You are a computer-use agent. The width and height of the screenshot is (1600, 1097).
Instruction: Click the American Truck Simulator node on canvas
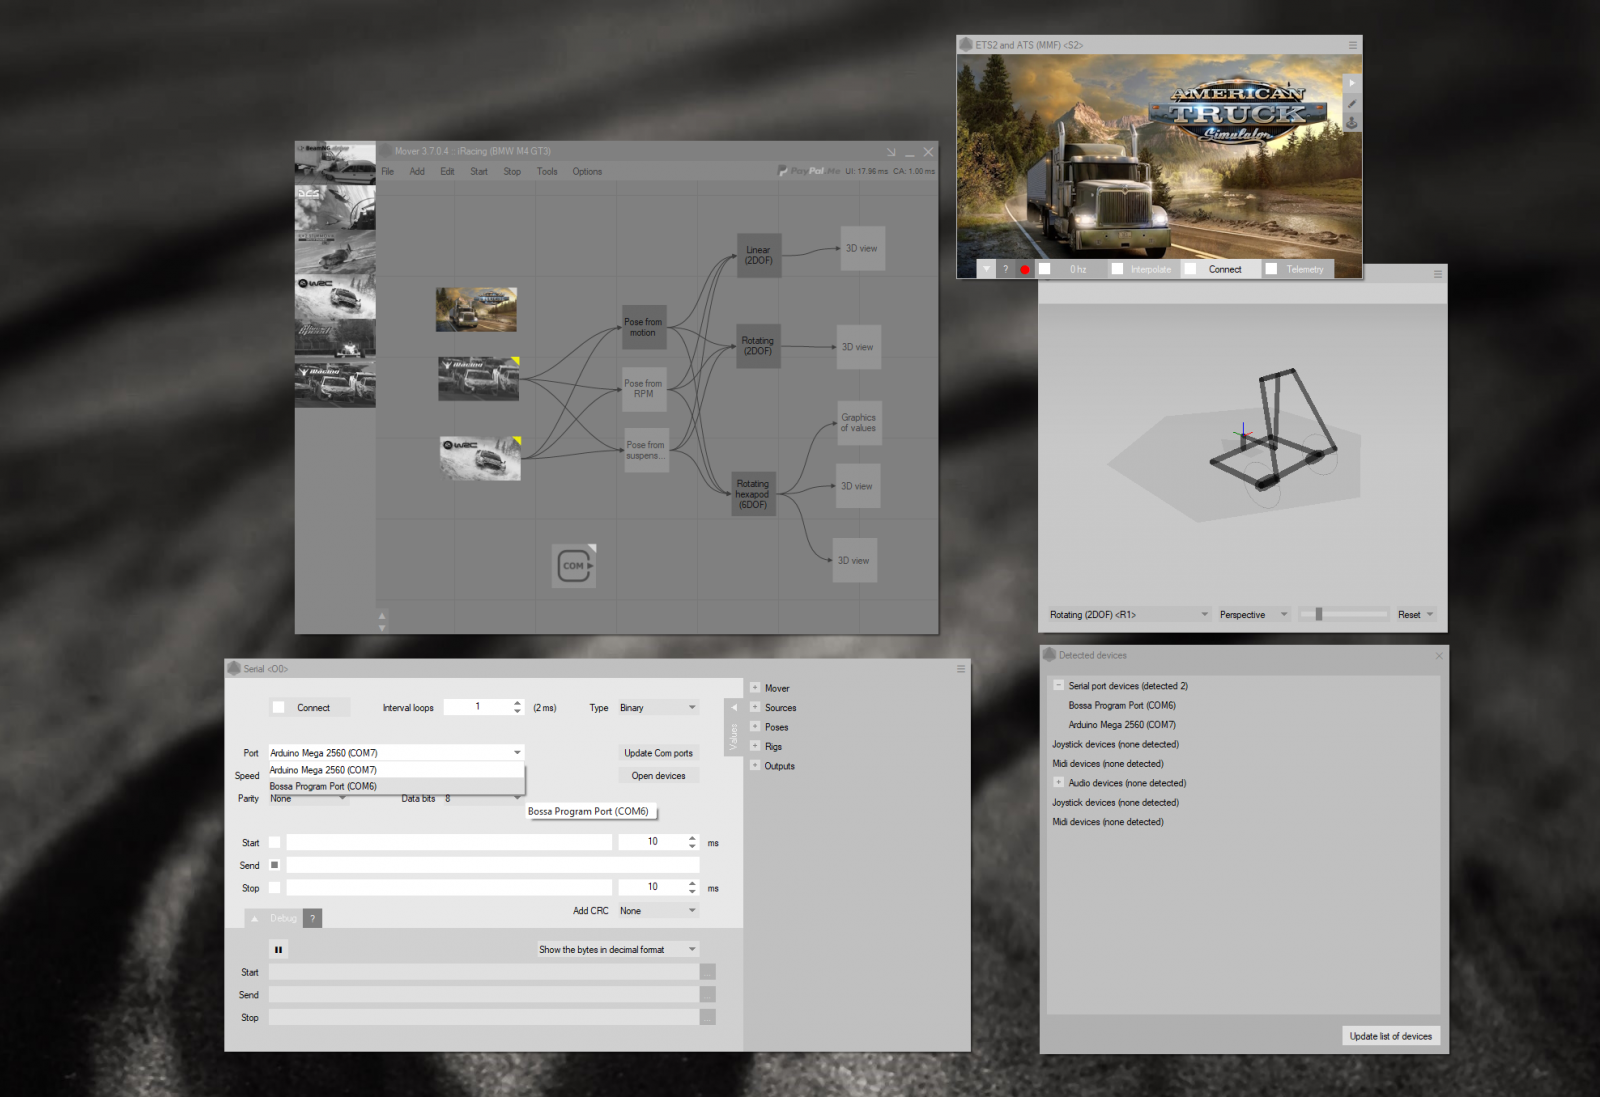(x=476, y=310)
